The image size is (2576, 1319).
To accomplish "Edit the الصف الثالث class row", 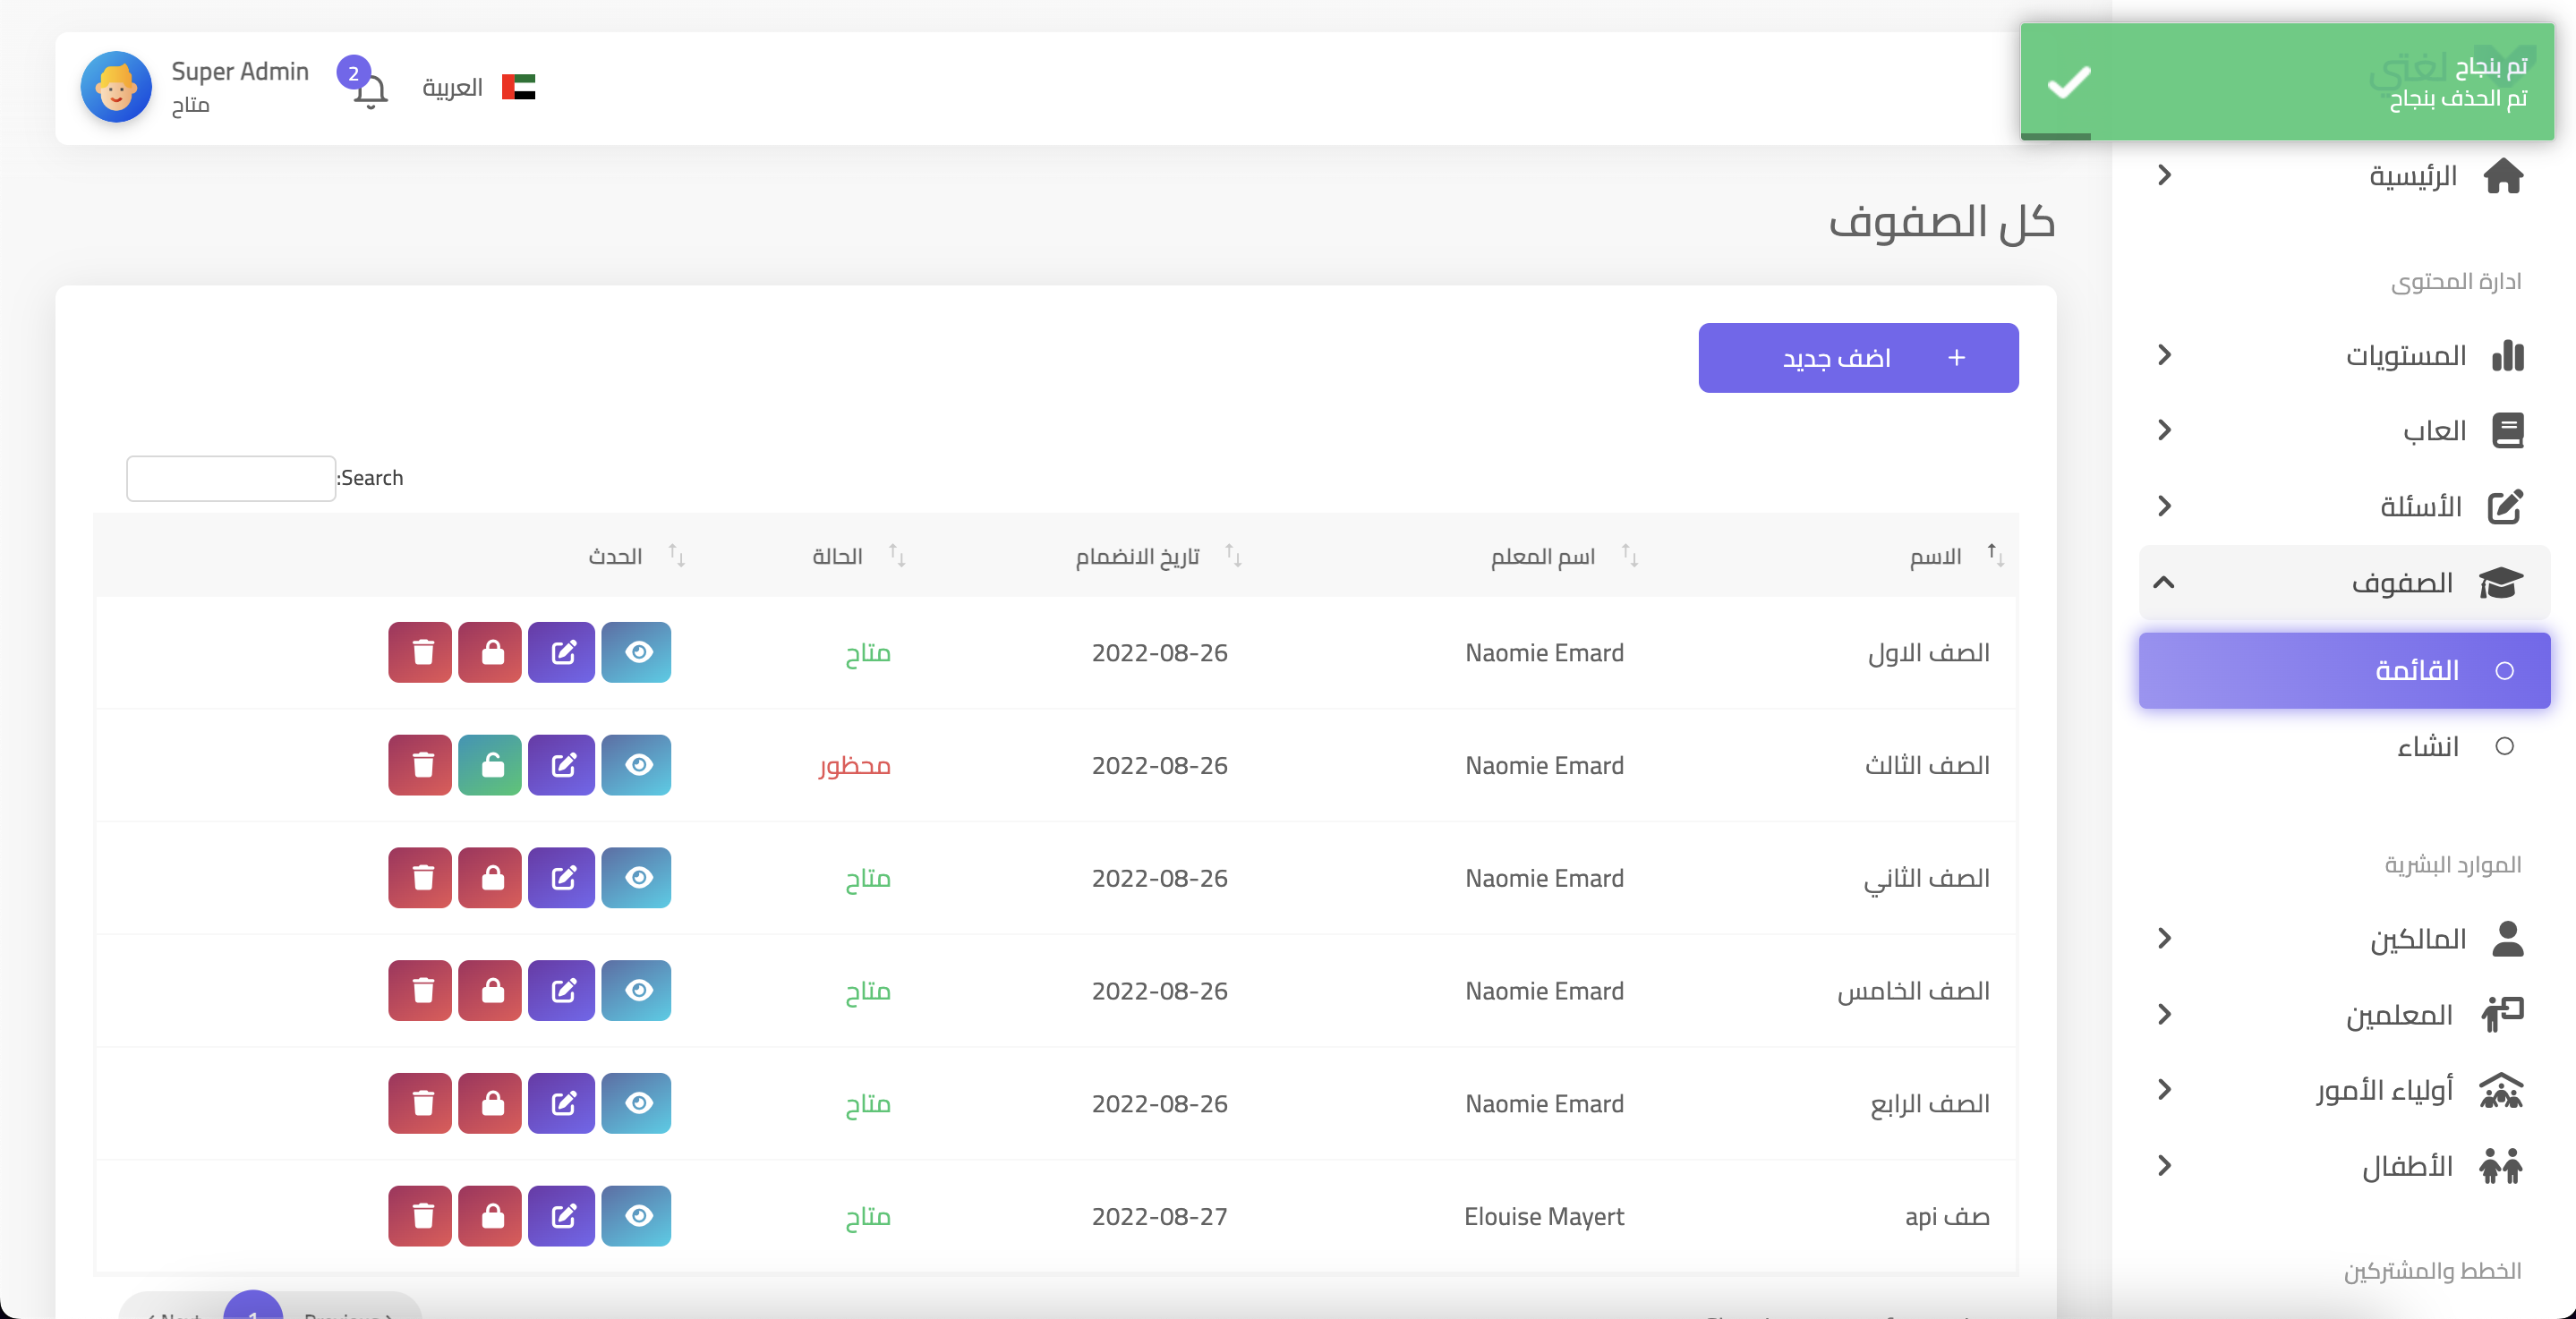I will pos(562,765).
